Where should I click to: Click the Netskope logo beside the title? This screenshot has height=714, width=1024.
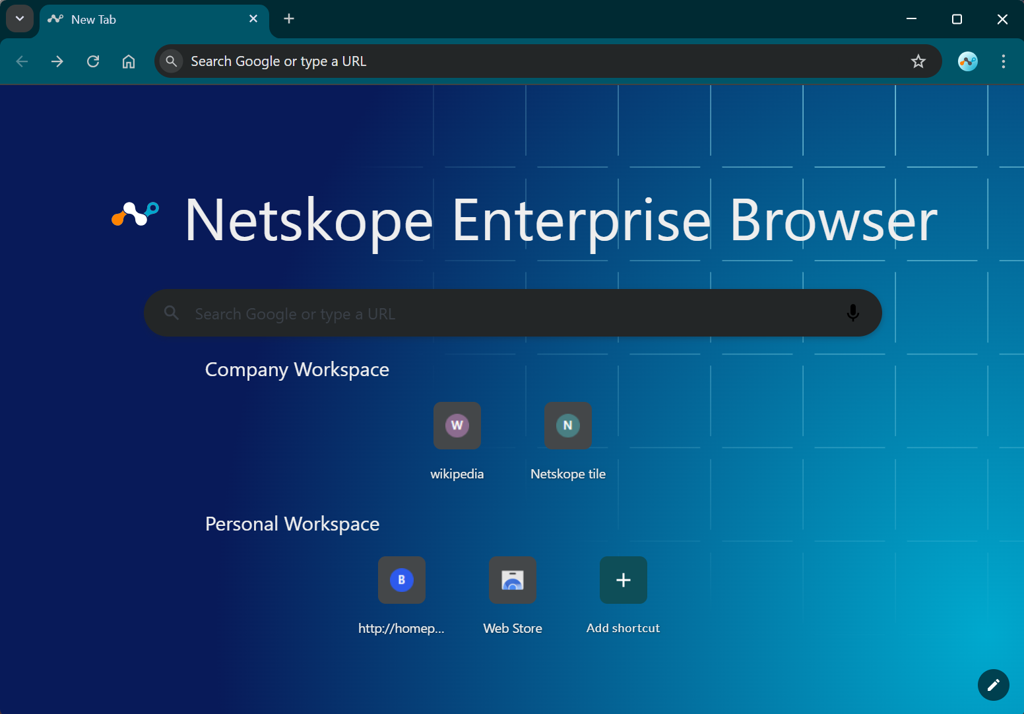coord(135,214)
